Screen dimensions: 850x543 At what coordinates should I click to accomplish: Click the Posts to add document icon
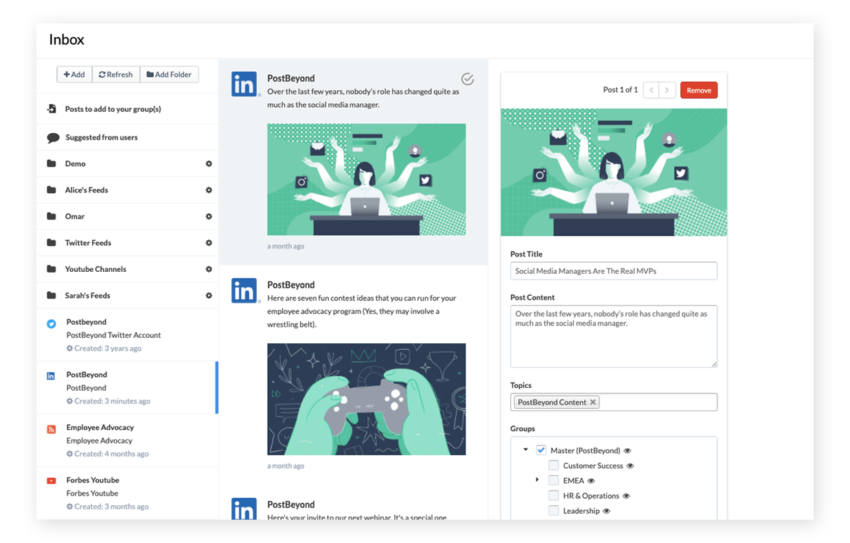coord(51,108)
